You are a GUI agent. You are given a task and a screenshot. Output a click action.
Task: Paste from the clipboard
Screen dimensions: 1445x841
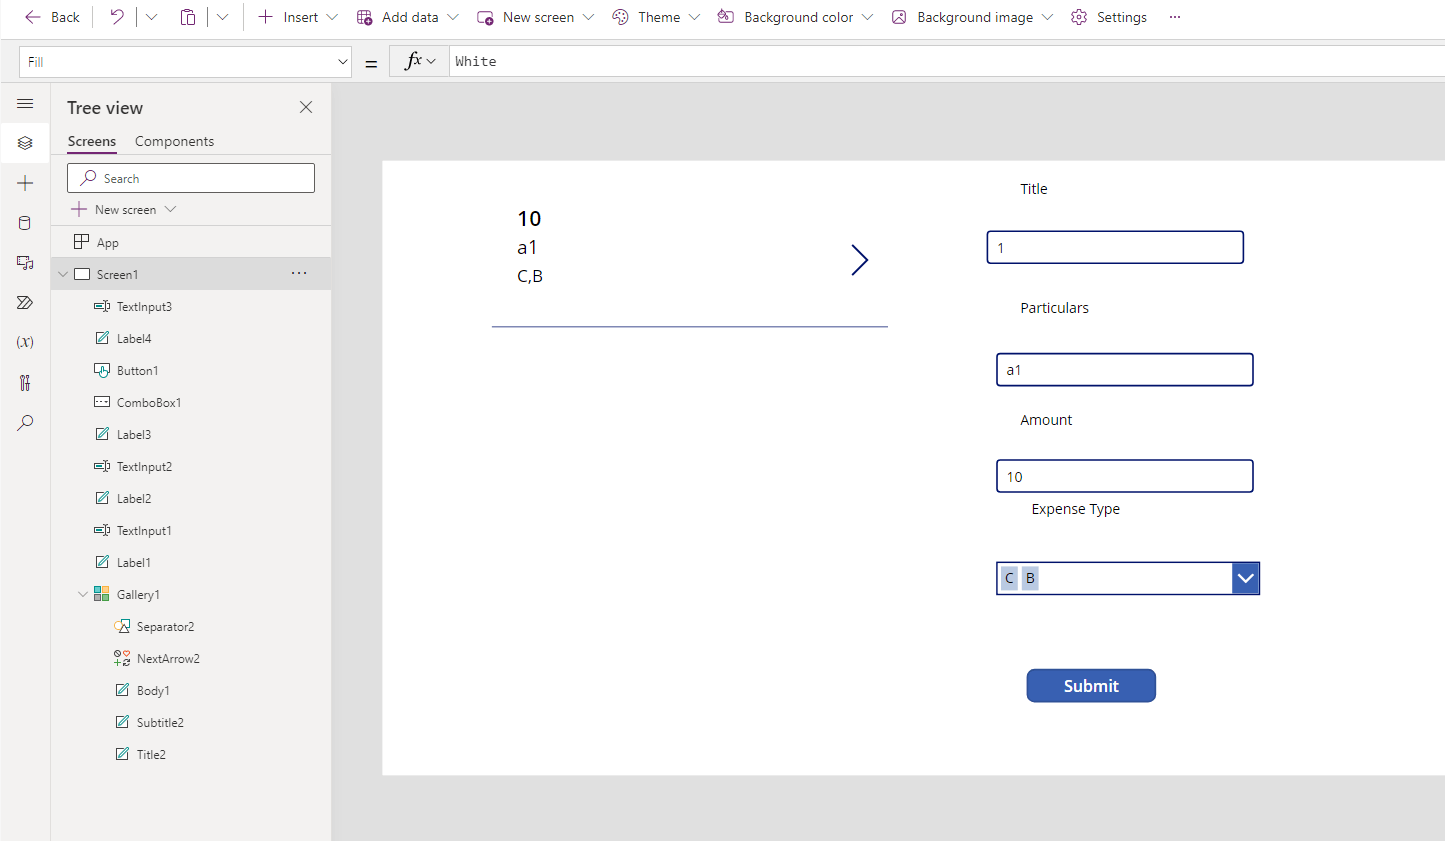[x=188, y=17]
